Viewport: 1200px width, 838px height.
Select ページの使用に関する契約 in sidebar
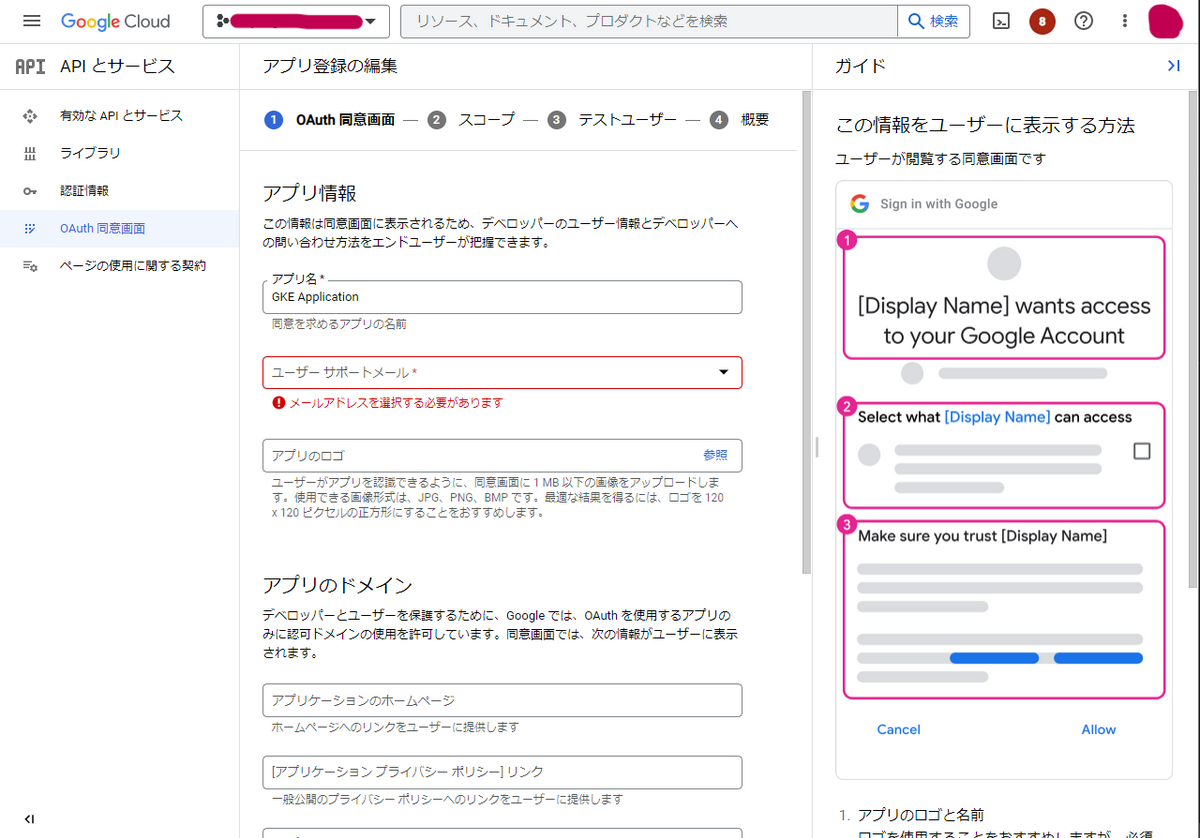pos(120,266)
